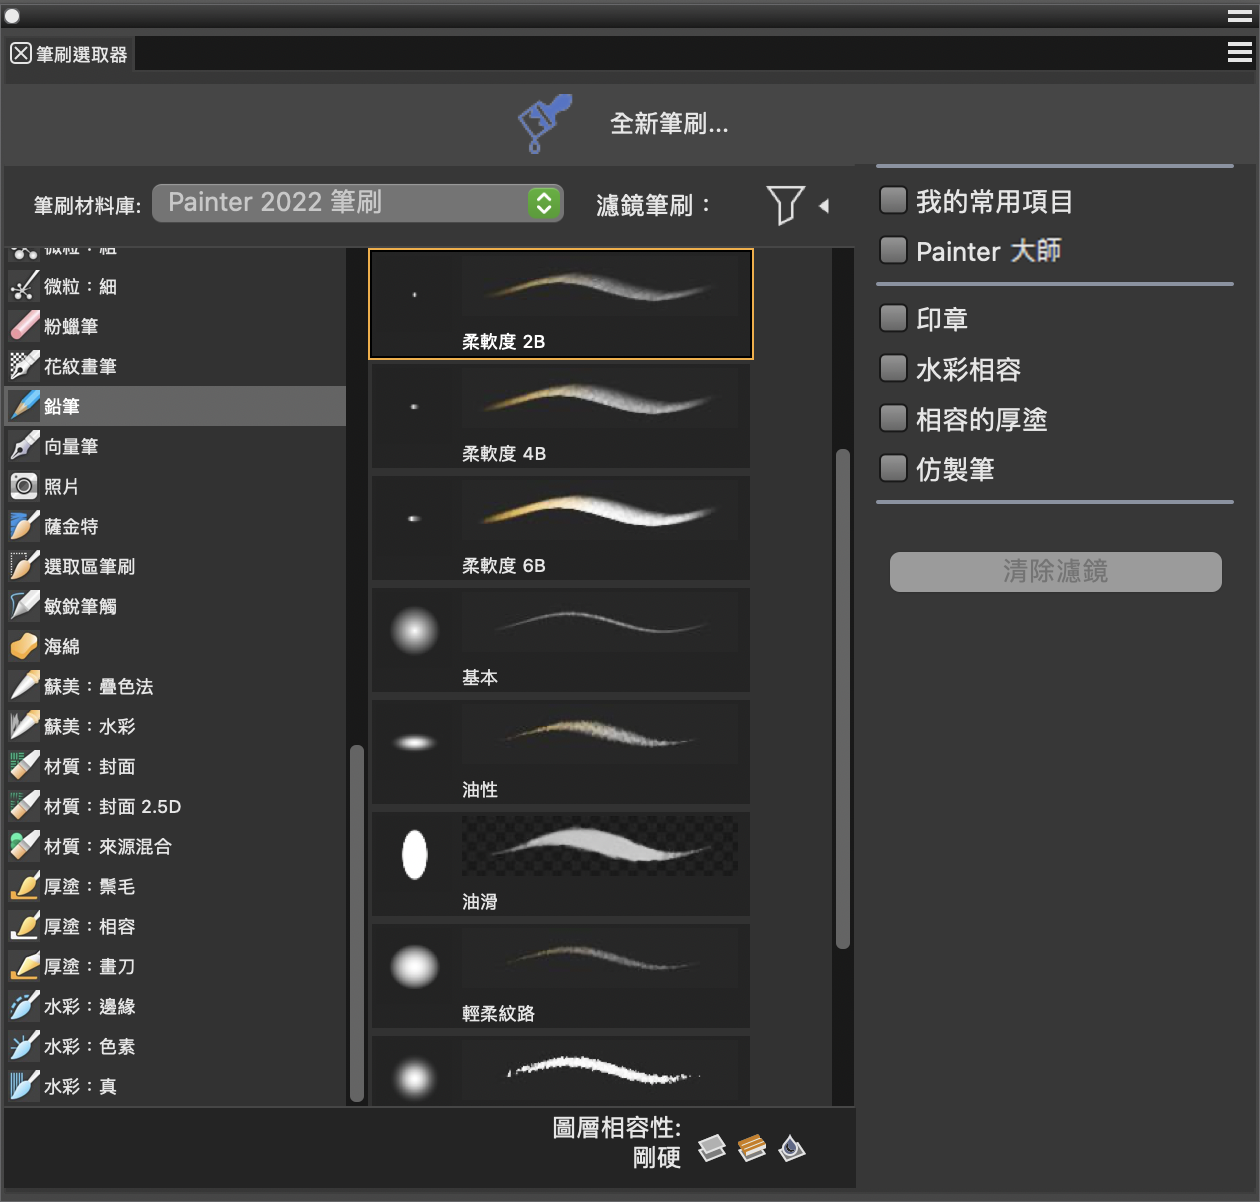
Task: Open the Painter 2022 筆刷 library dropdown
Action: click(358, 203)
